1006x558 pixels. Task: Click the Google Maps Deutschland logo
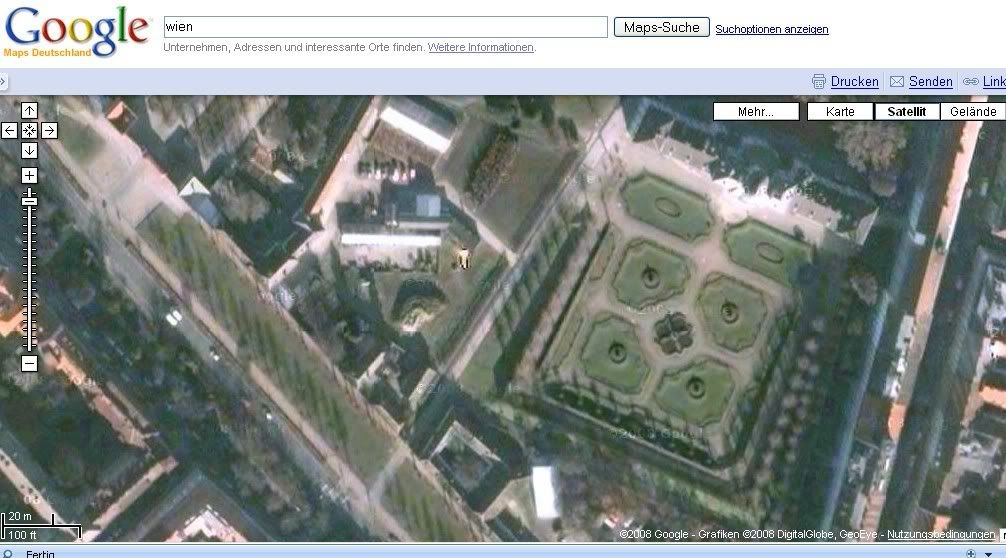[76, 32]
